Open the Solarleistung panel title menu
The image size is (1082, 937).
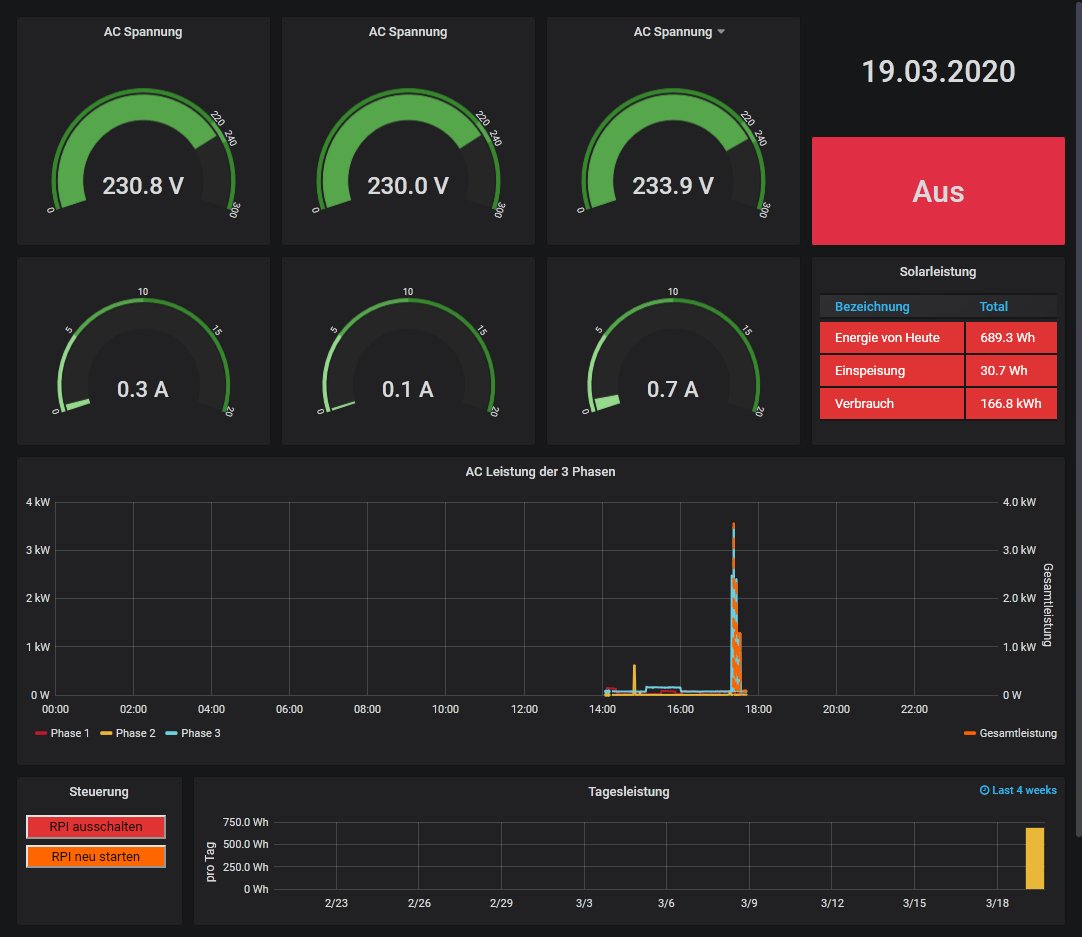(937, 271)
